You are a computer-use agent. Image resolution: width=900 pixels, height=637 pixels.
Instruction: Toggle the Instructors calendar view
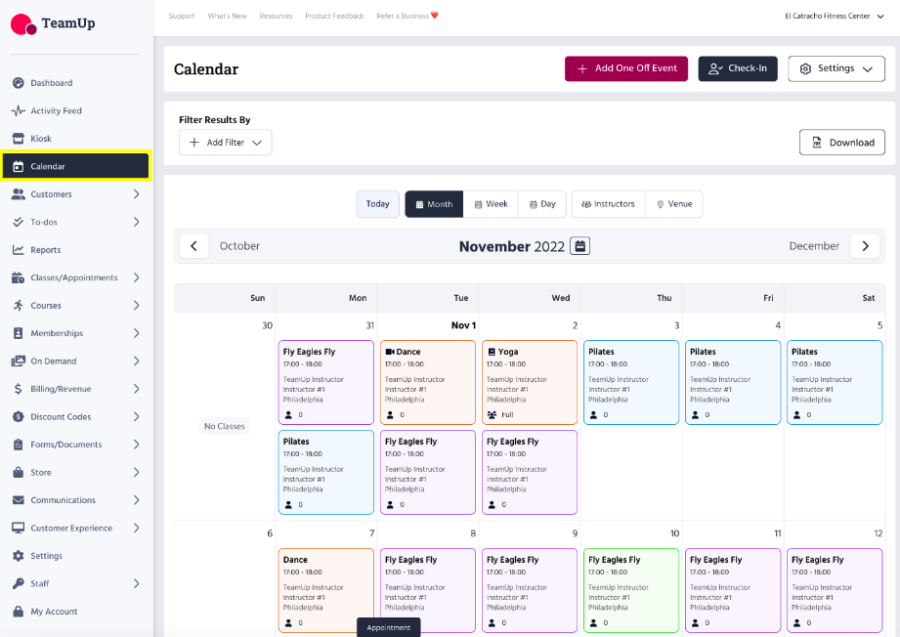tap(607, 203)
